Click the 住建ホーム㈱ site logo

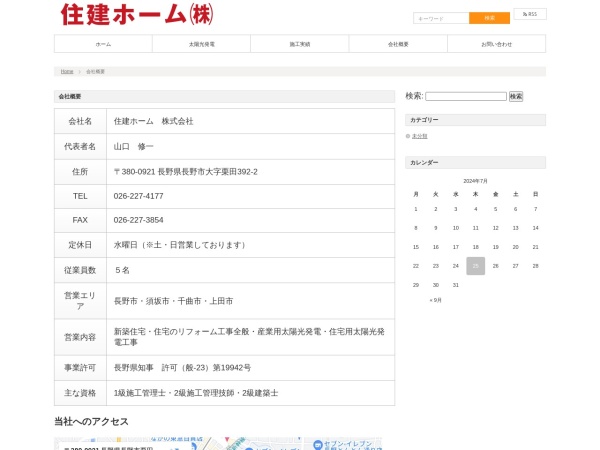click(137, 15)
